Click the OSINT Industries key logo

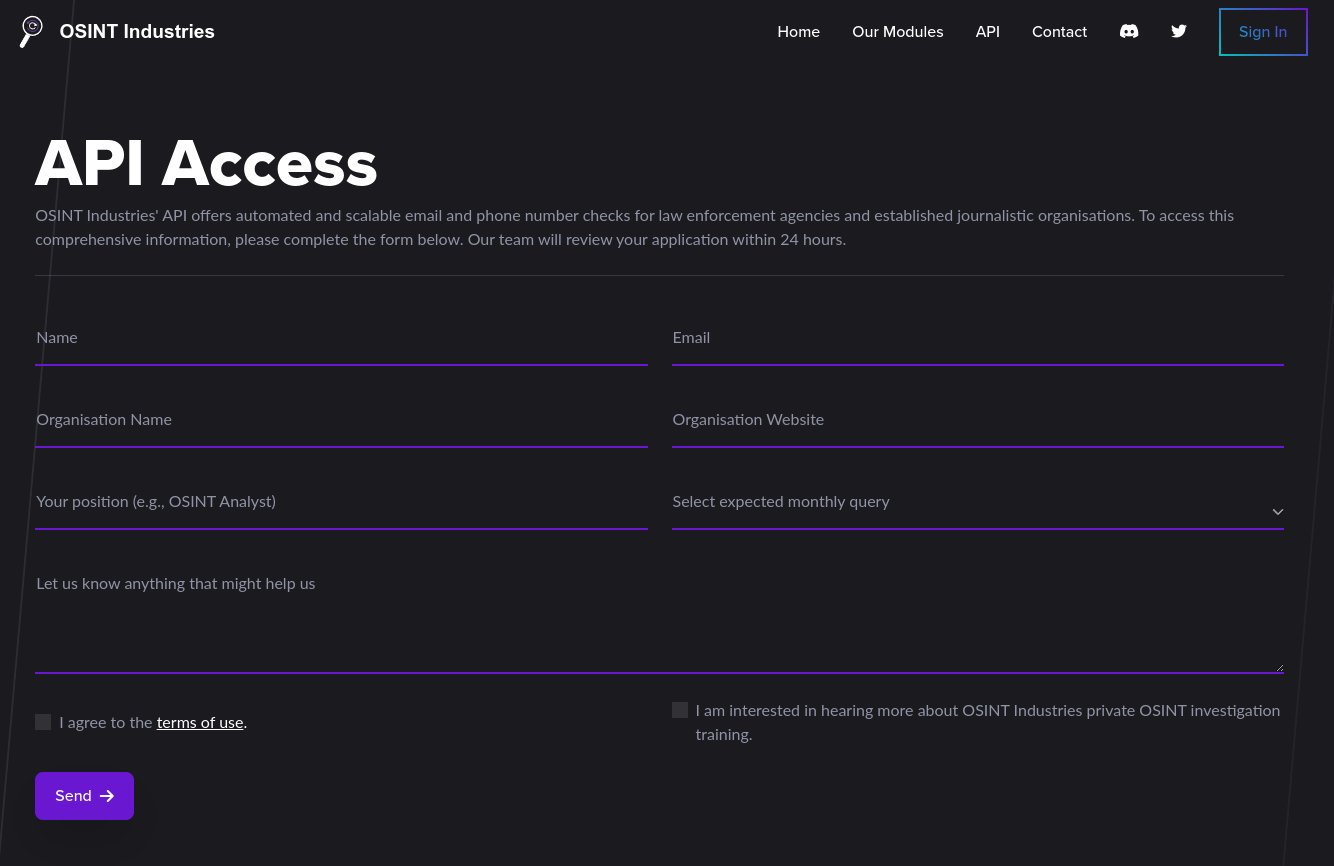(31, 31)
